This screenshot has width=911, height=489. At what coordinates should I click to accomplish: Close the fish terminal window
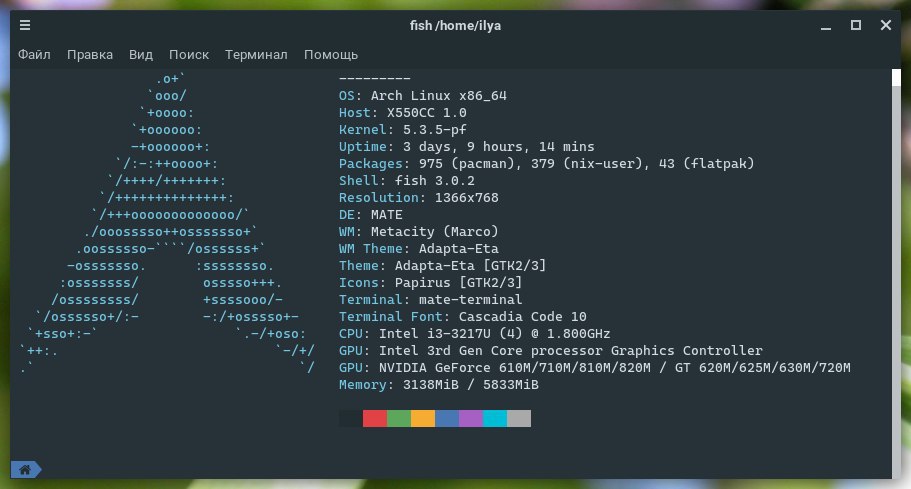coord(886,25)
